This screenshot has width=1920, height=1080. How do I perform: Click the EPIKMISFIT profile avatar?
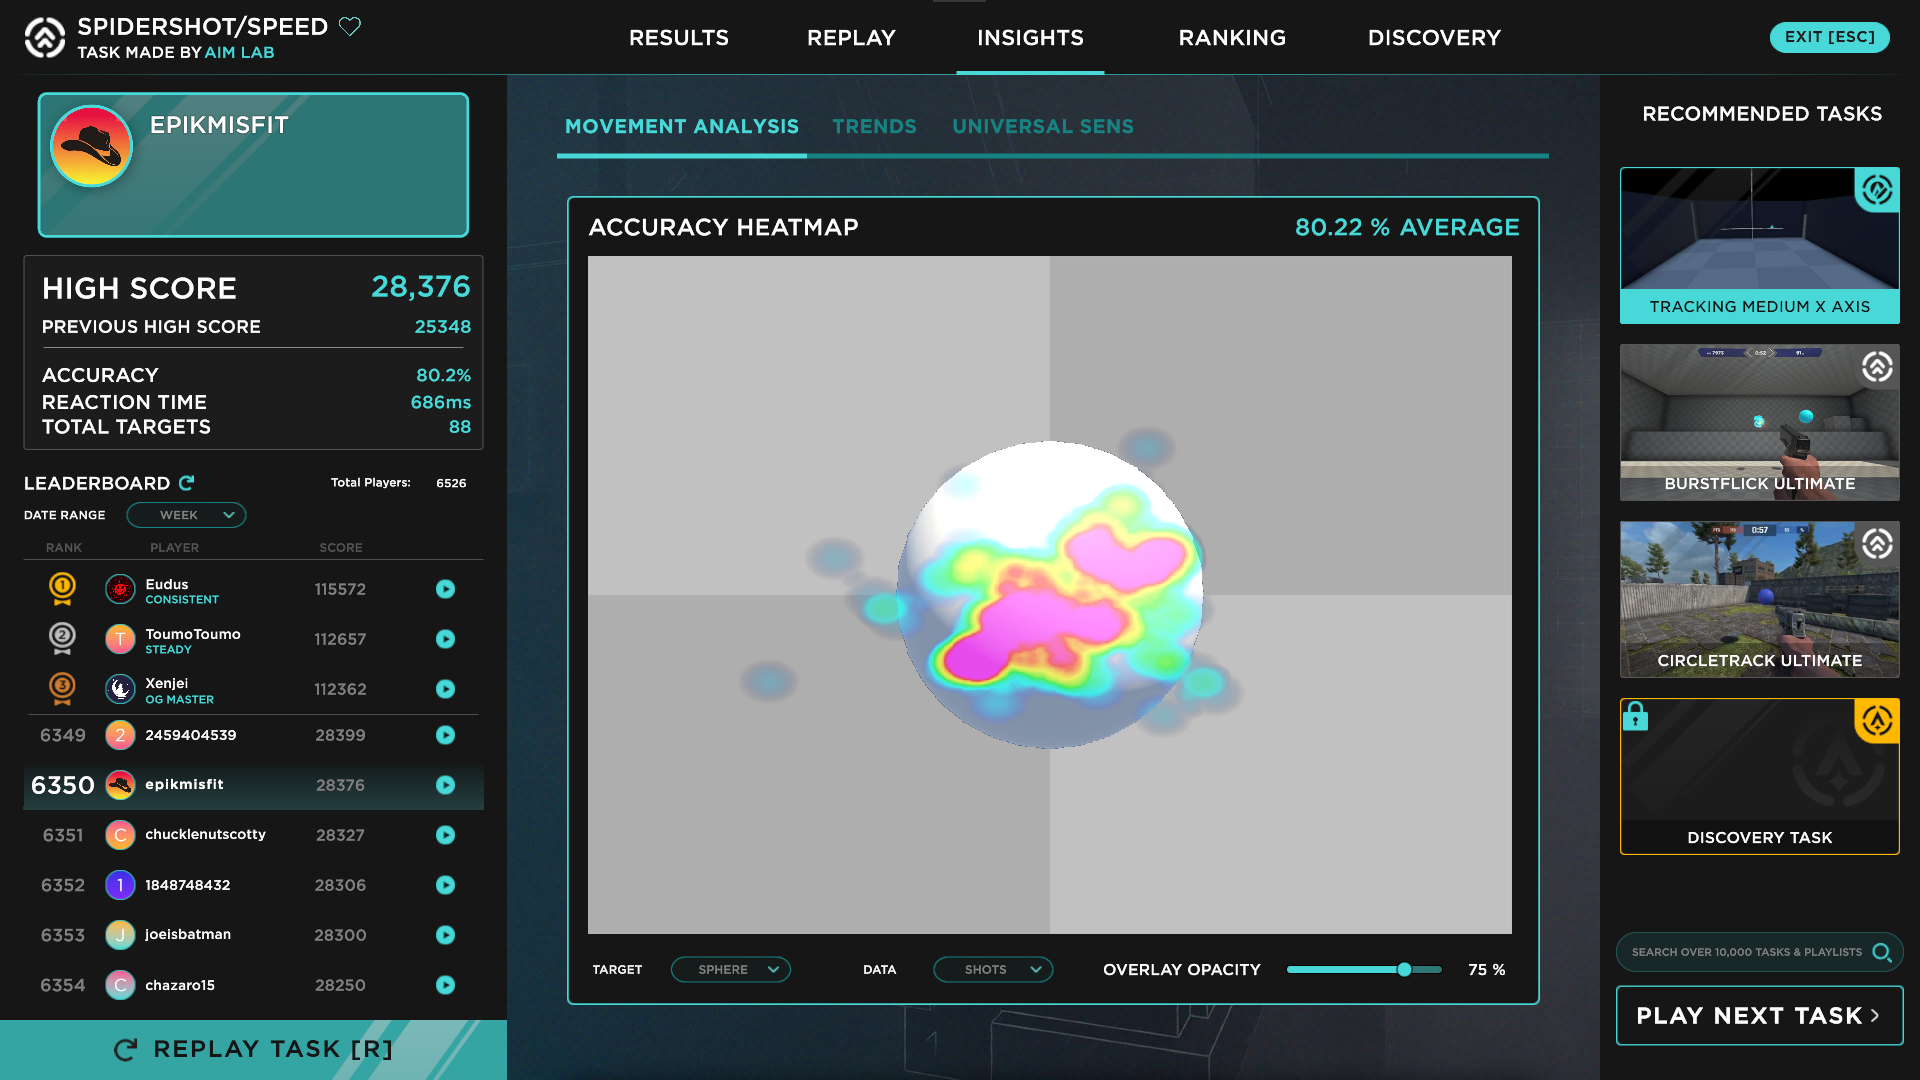tap(91, 146)
